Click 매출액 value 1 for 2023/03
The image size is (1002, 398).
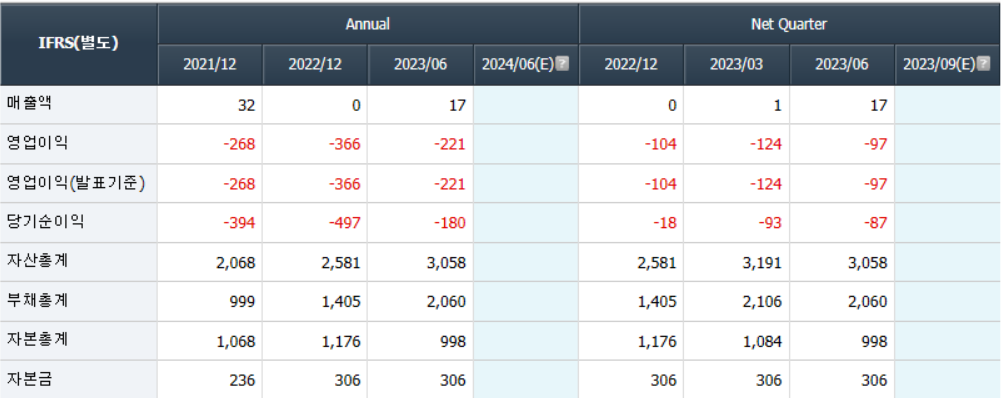coord(777,105)
